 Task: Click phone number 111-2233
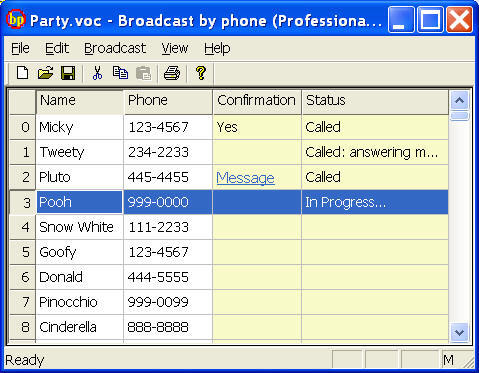(x=158, y=227)
